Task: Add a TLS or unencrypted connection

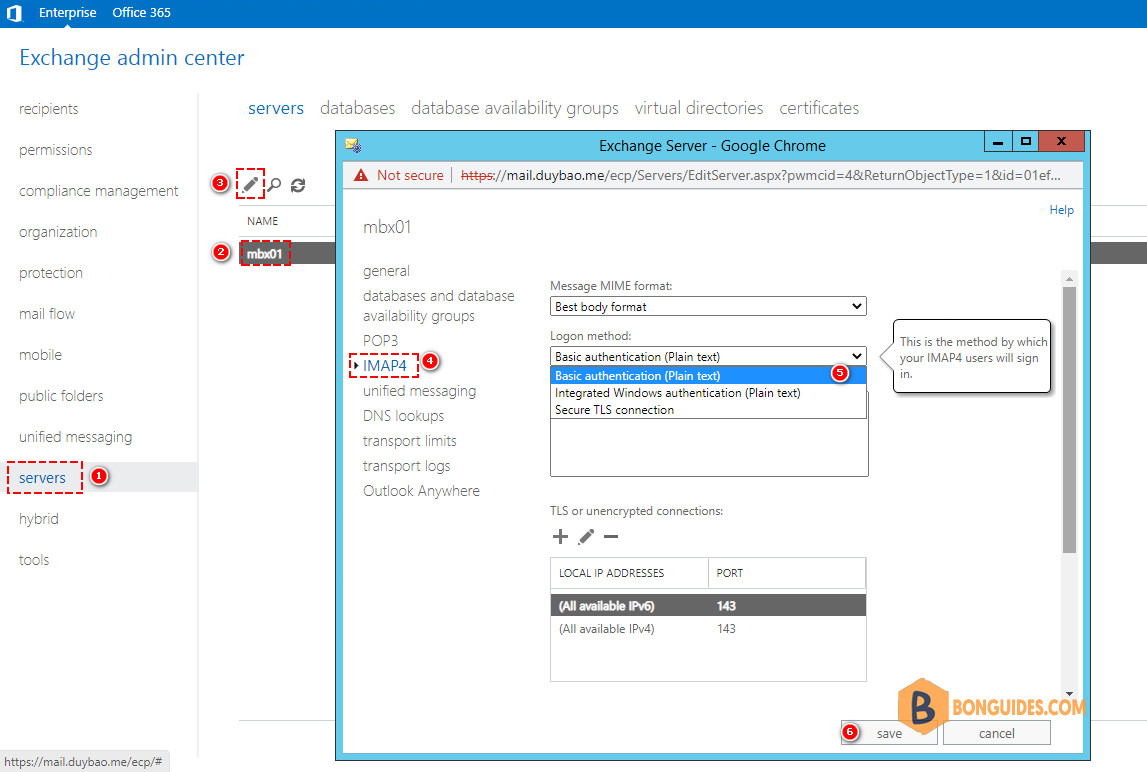Action: tap(560, 536)
